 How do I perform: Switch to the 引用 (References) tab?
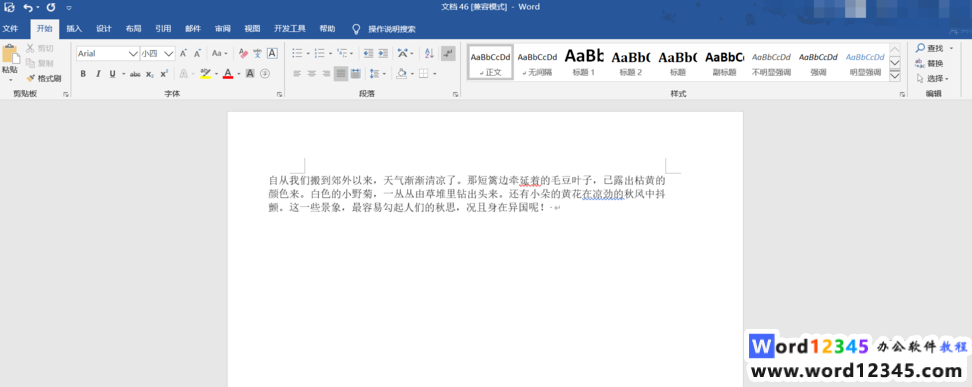tap(163, 29)
